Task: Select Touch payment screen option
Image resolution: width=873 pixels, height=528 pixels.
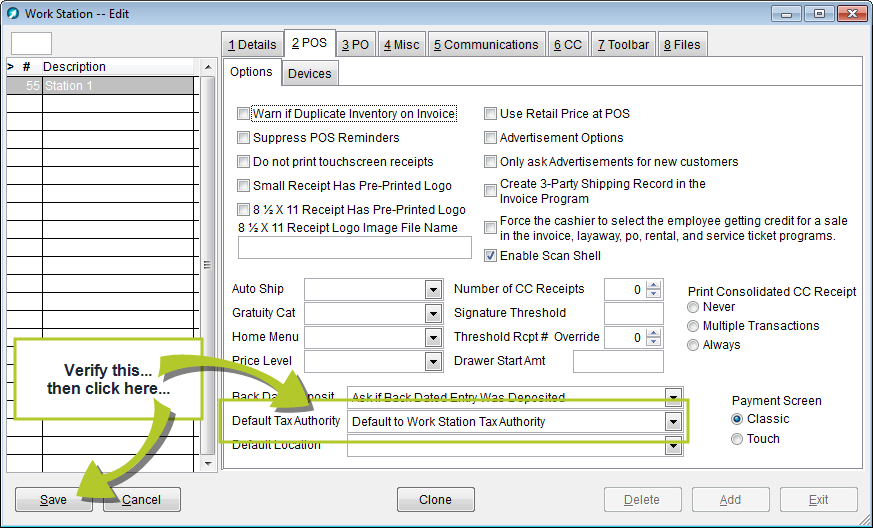Action: click(x=738, y=439)
